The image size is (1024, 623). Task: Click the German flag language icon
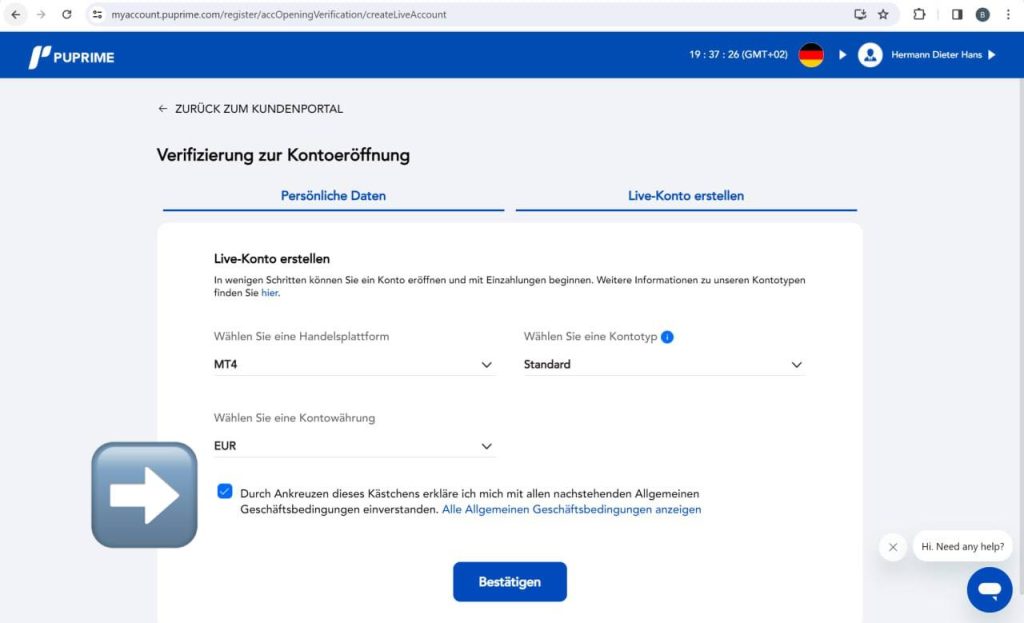point(811,55)
